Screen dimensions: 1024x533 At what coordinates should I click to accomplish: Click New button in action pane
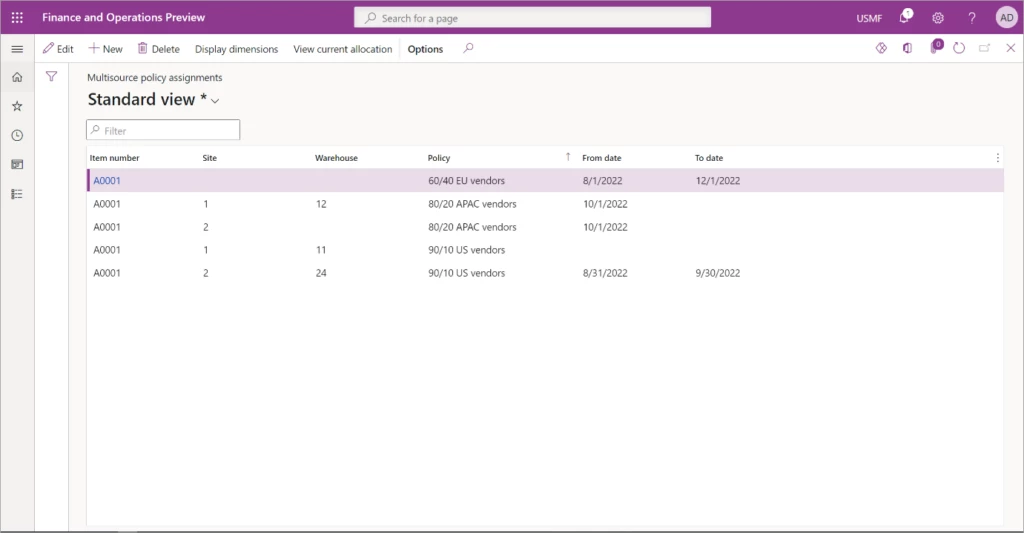[x=105, y=49]
